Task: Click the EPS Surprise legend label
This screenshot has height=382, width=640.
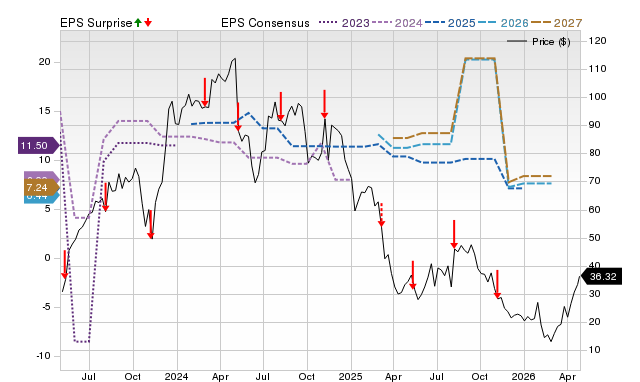Action: point(96,23)
